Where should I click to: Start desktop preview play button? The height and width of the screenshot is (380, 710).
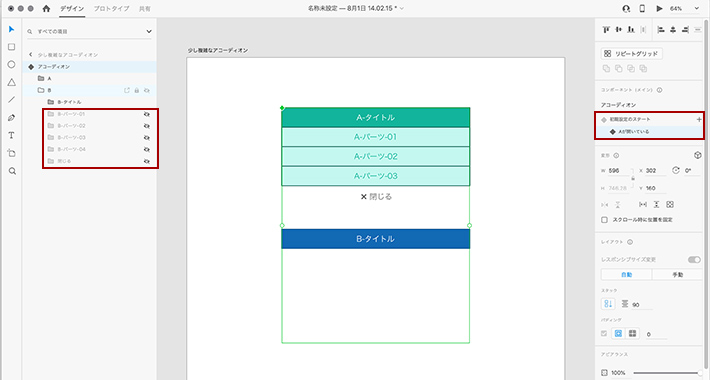[659, 9]
